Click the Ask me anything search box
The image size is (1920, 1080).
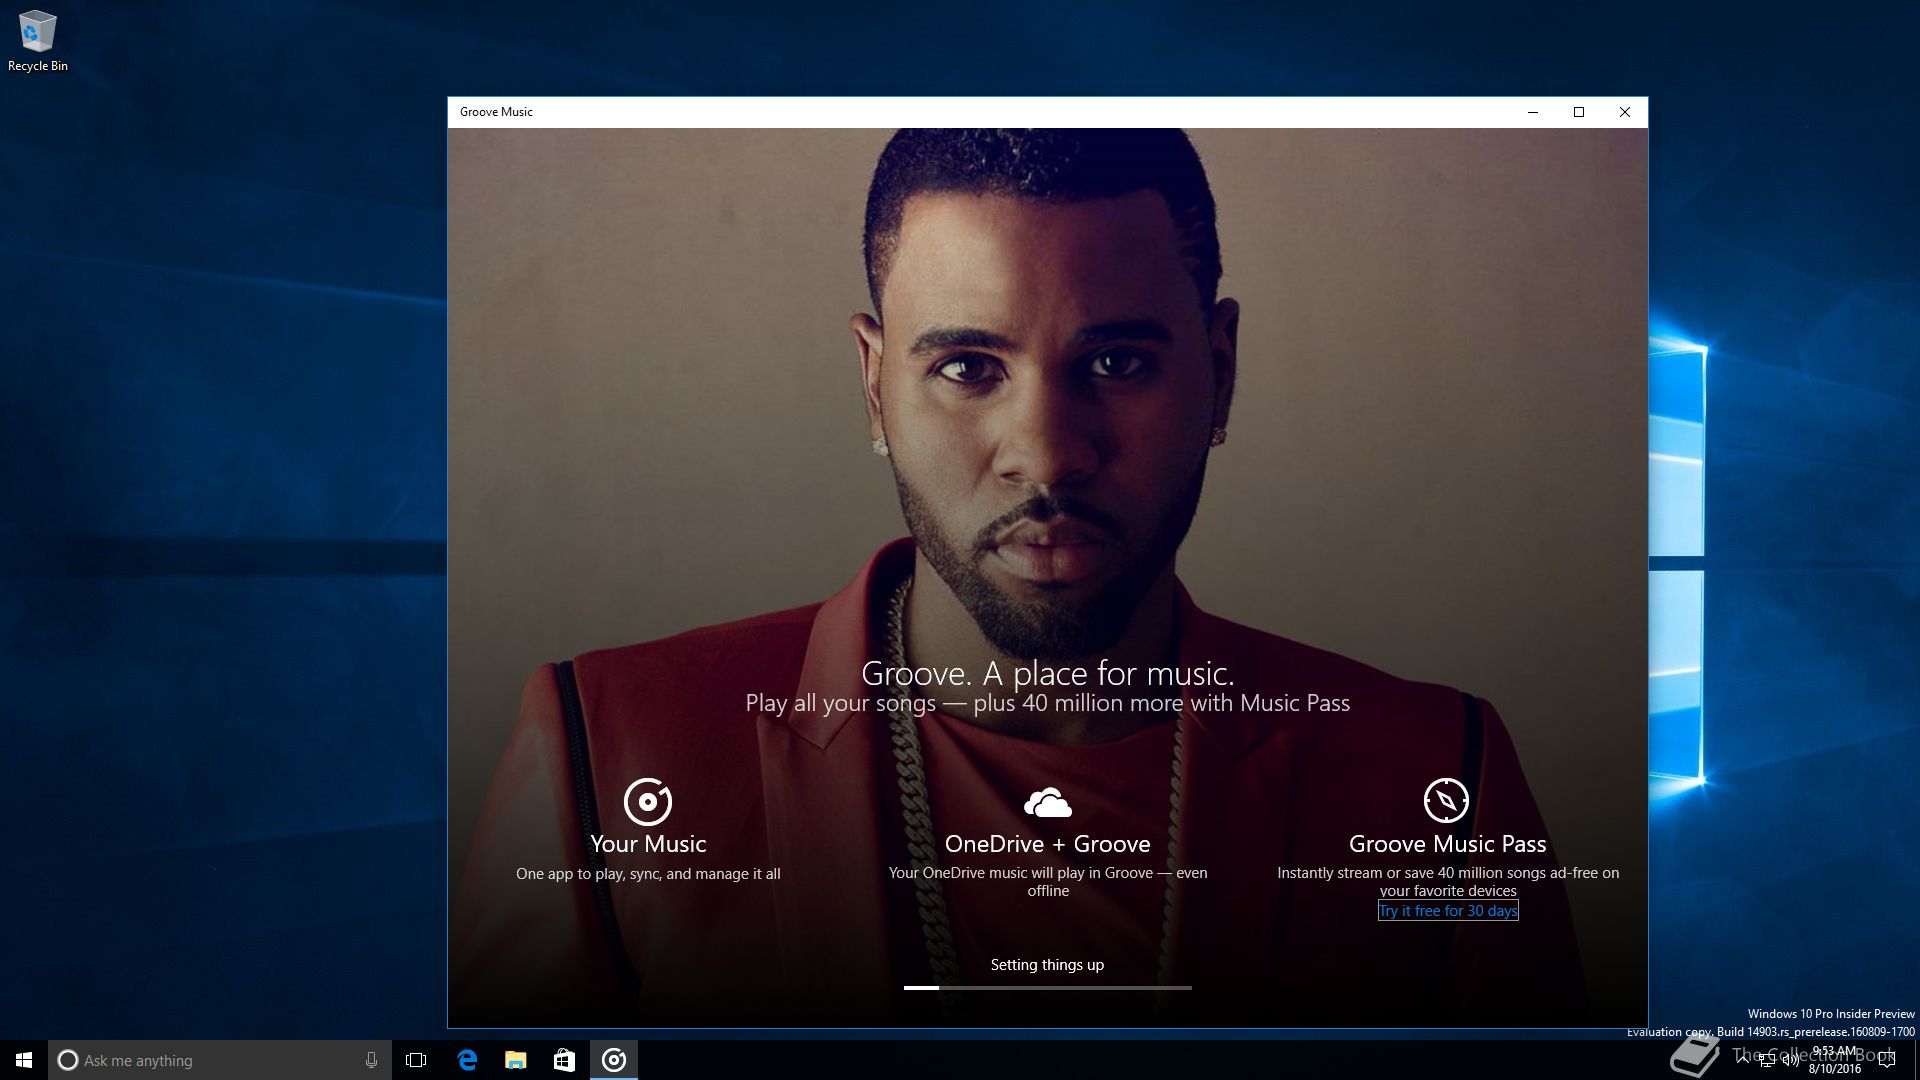(x=220, y=1060)
